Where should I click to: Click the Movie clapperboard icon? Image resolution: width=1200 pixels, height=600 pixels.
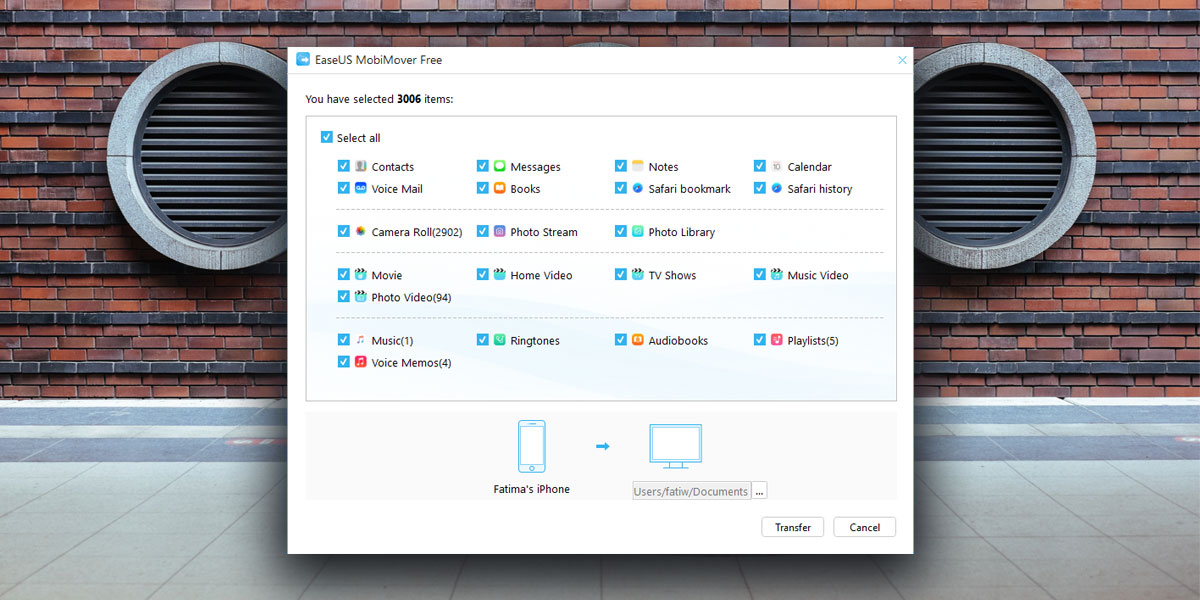click(x=360, y=274)
